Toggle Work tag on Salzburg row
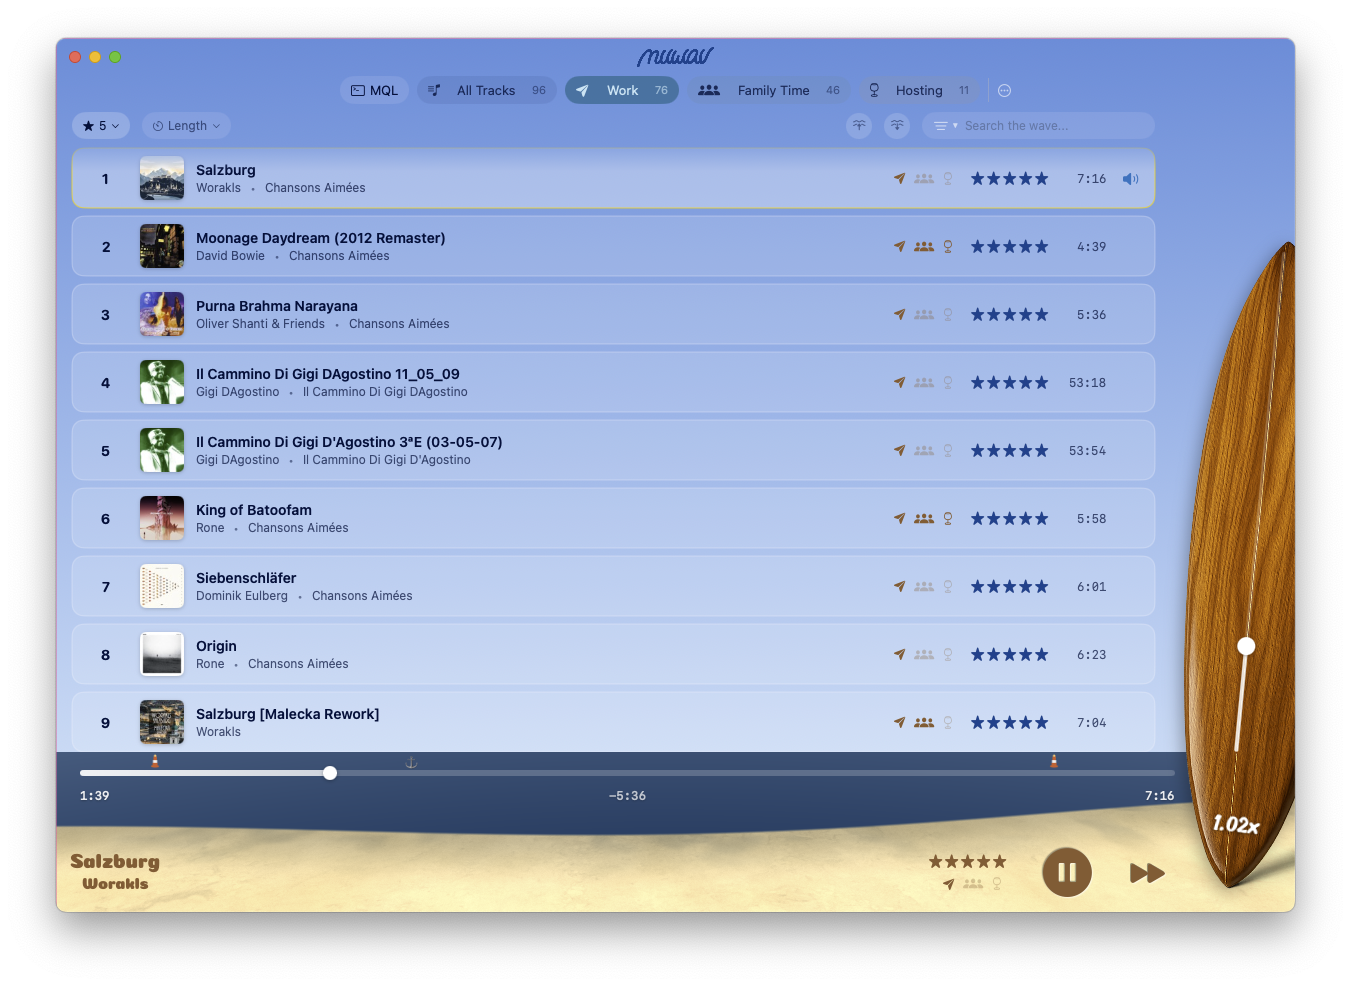The height and width of the screenshot is (986, 1351). point(900,179)
